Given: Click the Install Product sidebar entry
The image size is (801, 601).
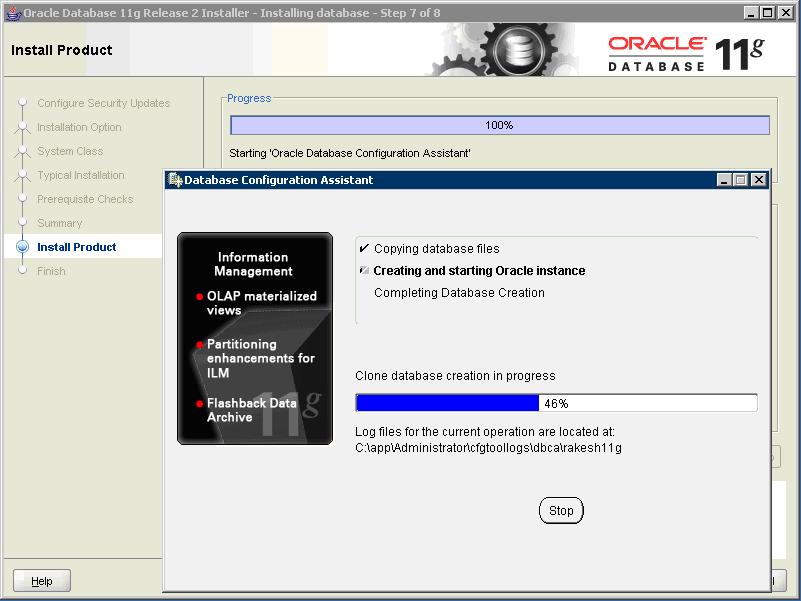Looking at the screenshot, I should click(x=76, y=247).
